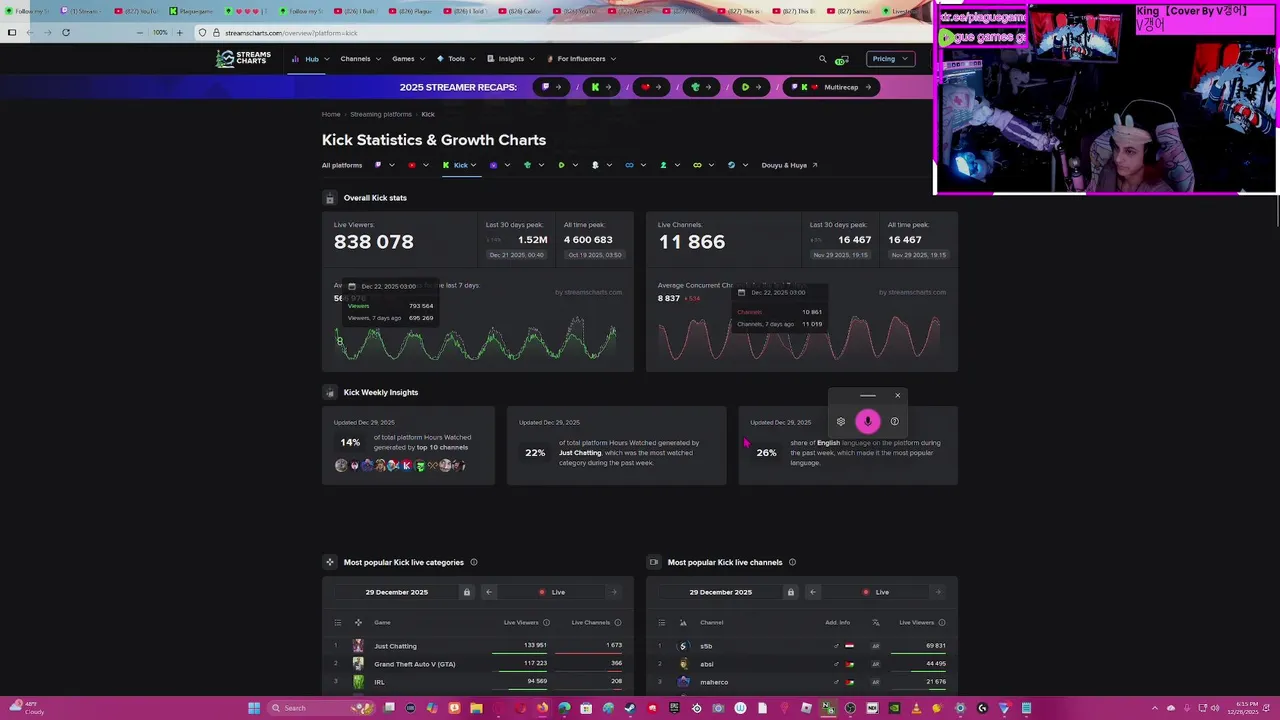Click help icon in floating mic widget
1280x720 pixels.
pos(895,422)
